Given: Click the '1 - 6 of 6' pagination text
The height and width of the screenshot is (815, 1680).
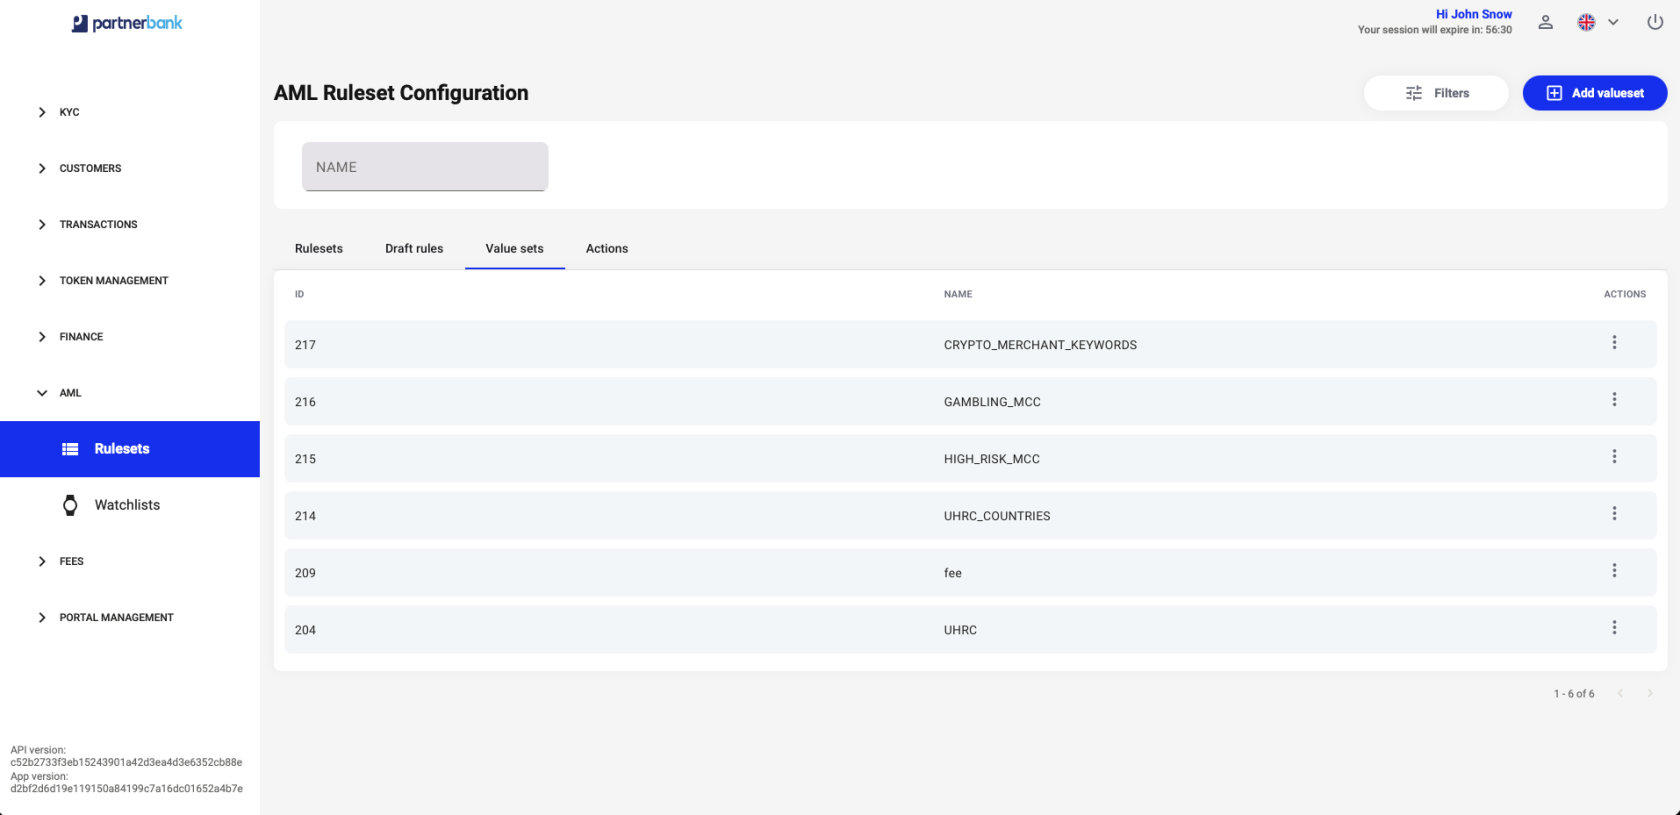Looking at the screenshot, I should pos(1574,694).
